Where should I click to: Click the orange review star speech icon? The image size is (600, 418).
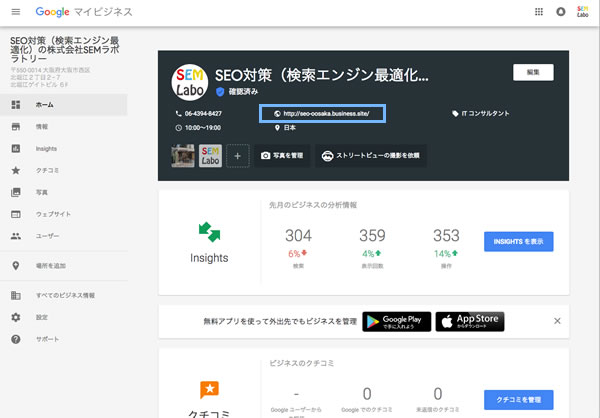(209, 390)
